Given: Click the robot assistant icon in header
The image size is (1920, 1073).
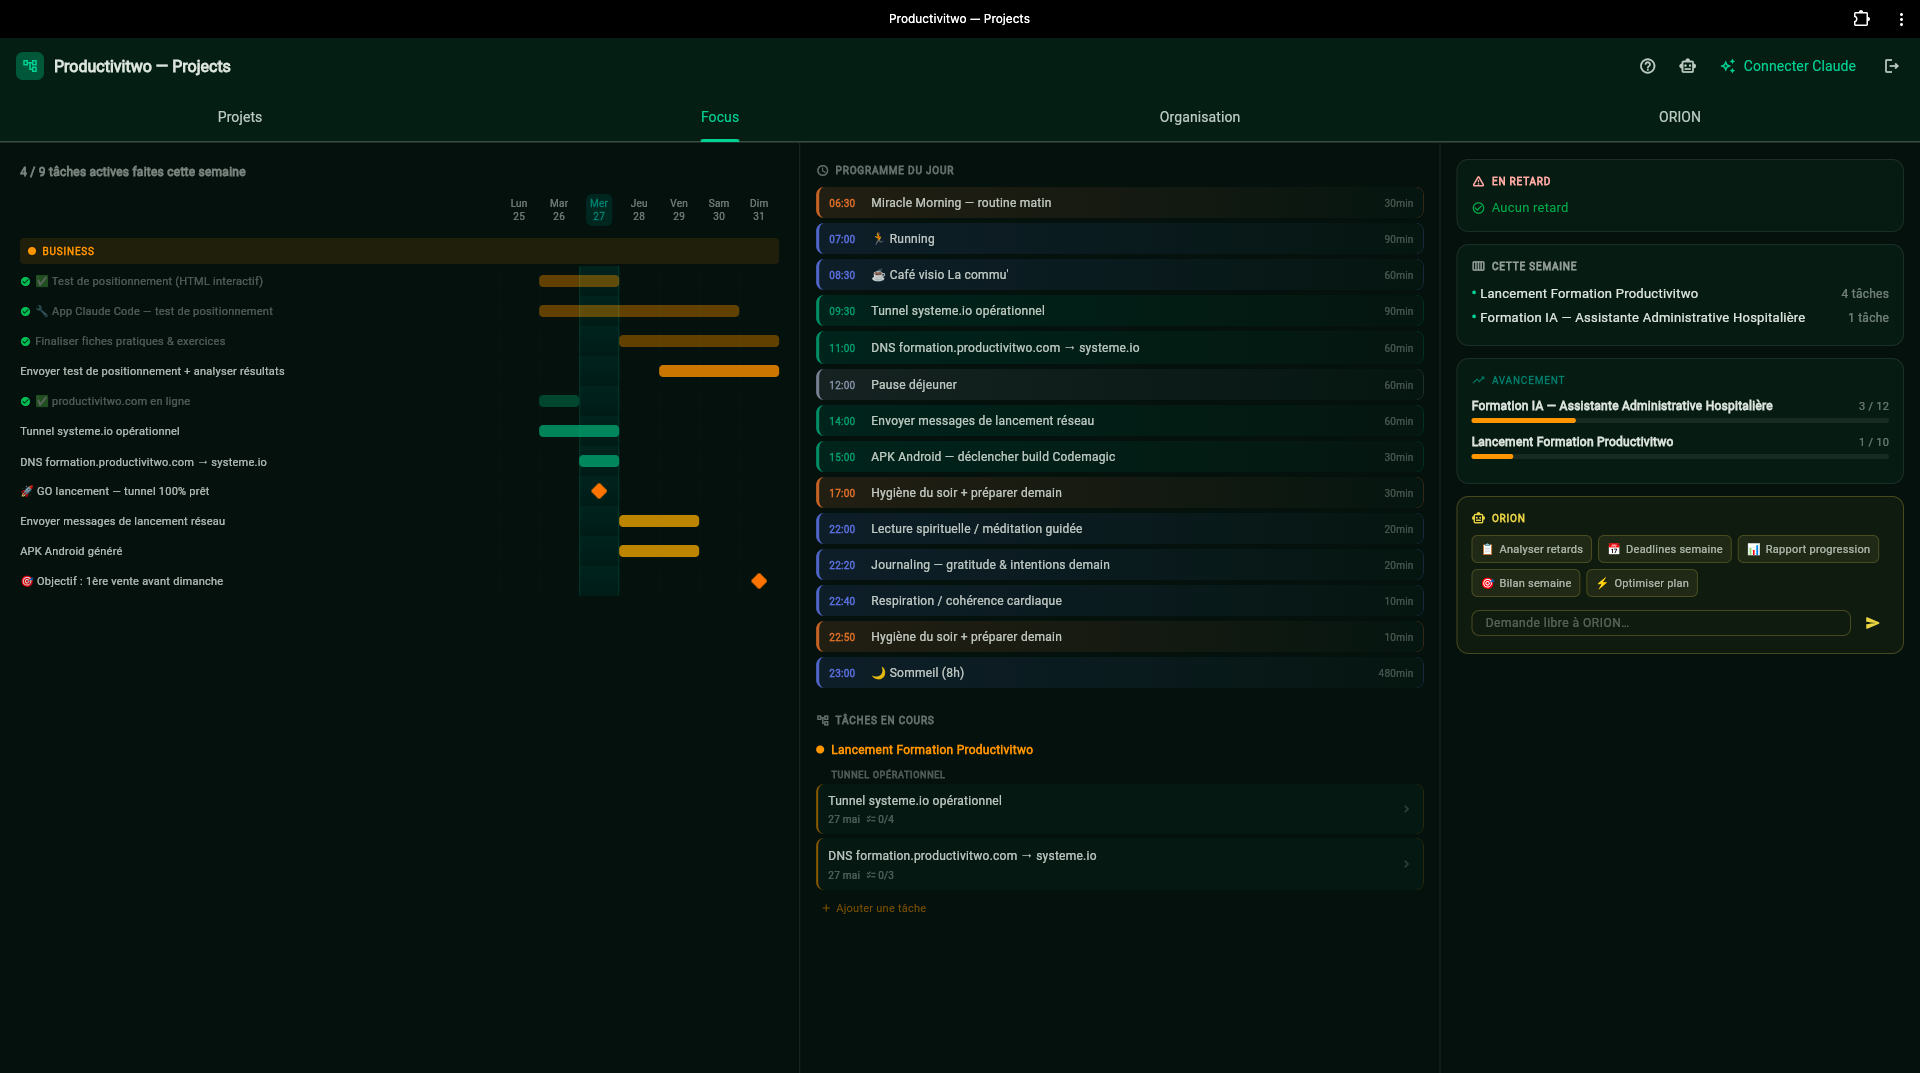Looking at the screenshot, I should click(1688, 66).
